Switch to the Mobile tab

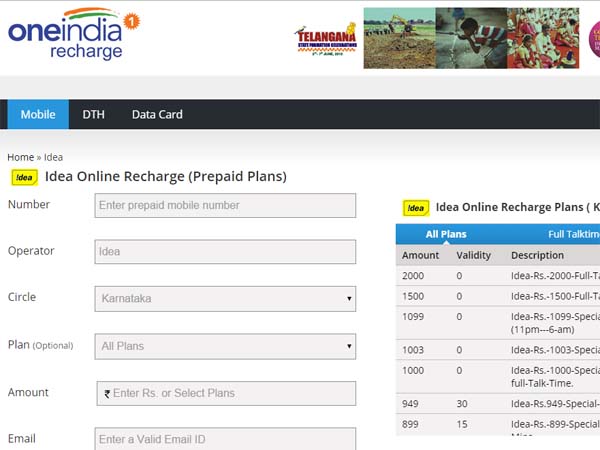click(x=38, y=114)
